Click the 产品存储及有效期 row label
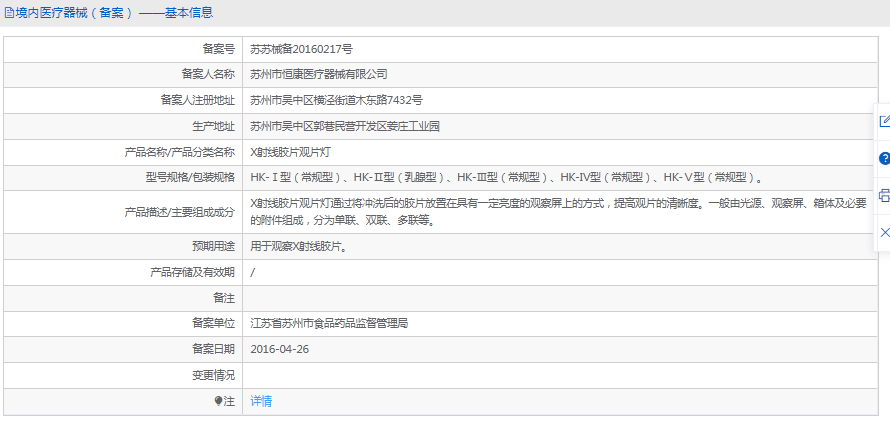Viewport: 890px width, 424px height. pyautogui.click(x=192, y=272)
